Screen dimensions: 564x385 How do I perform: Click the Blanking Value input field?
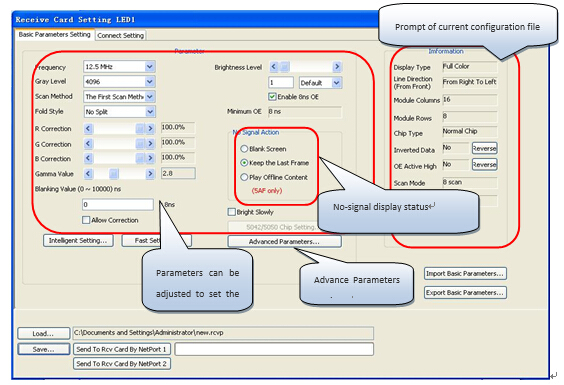tap(118, 204)
